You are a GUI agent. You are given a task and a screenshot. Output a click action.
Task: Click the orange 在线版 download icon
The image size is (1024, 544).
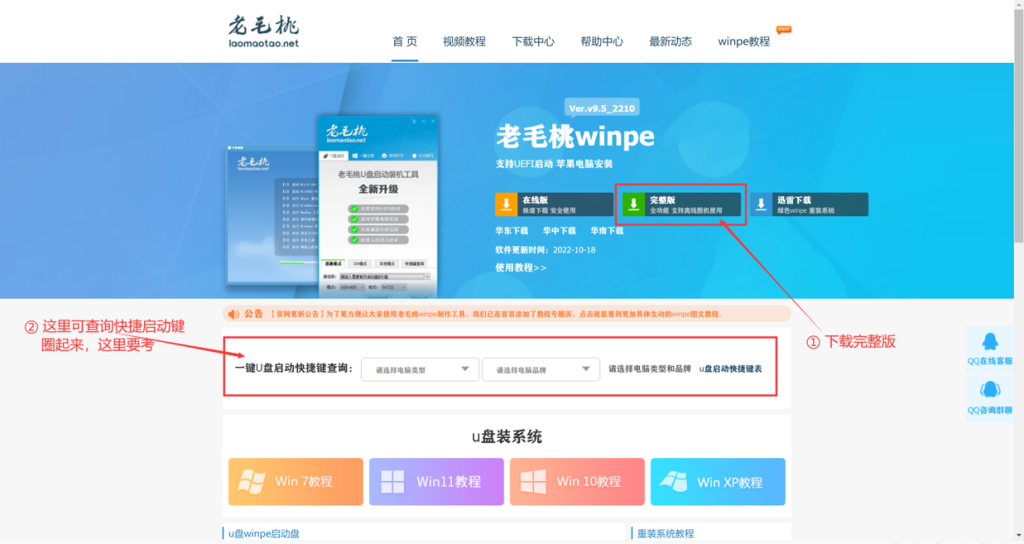(x=506, y=204)
